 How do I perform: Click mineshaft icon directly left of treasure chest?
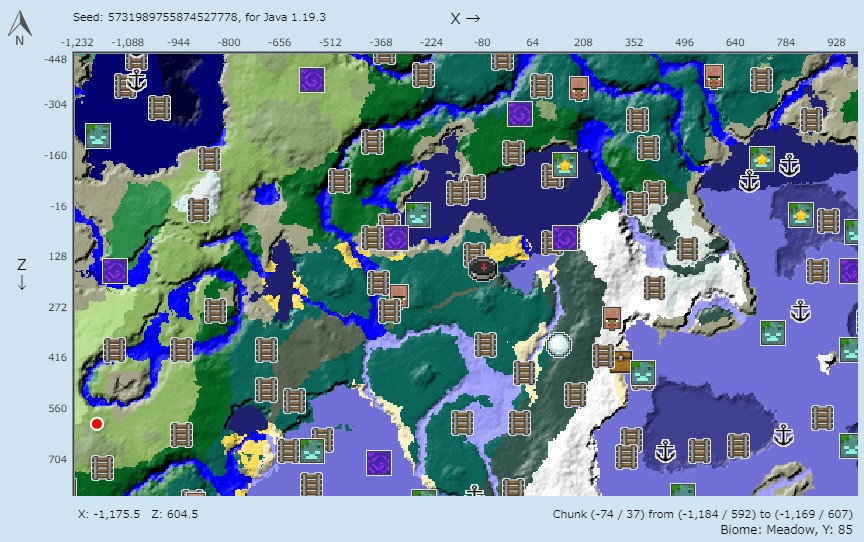[x=603, y=356]
